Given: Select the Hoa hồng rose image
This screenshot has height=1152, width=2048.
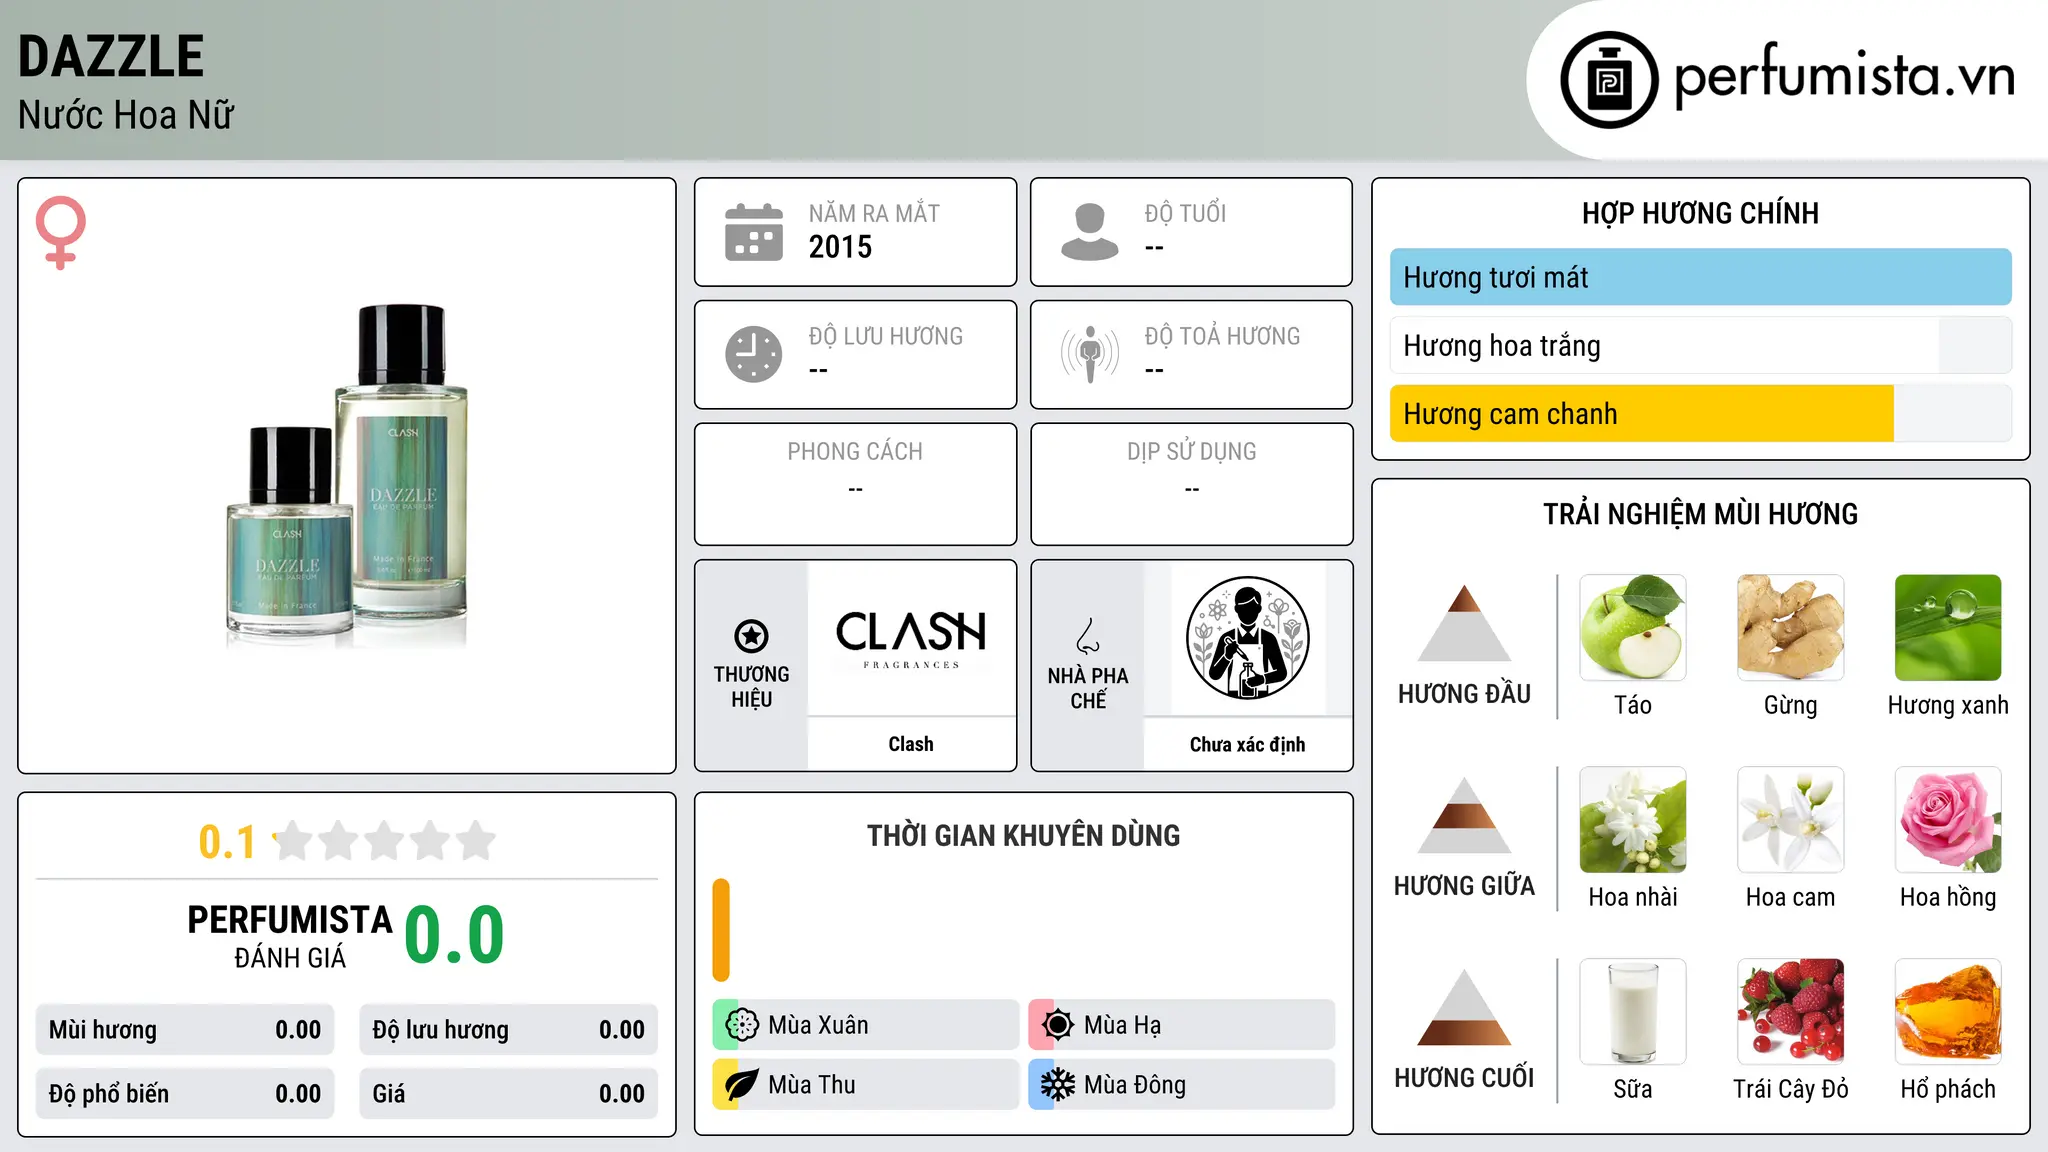Looking at the screenshot, I should 1948,820.
